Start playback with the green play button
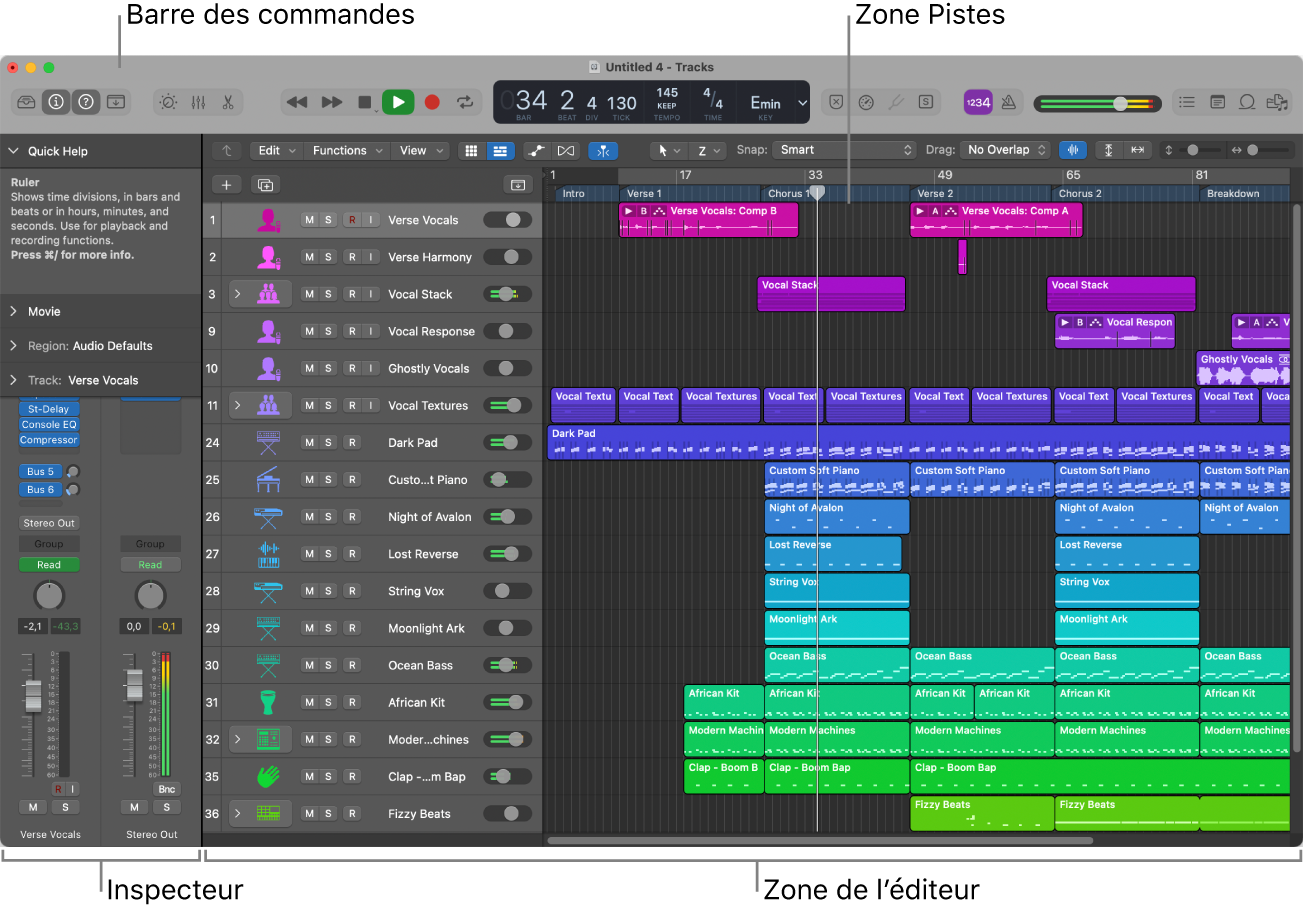 (x=398, y=102)
